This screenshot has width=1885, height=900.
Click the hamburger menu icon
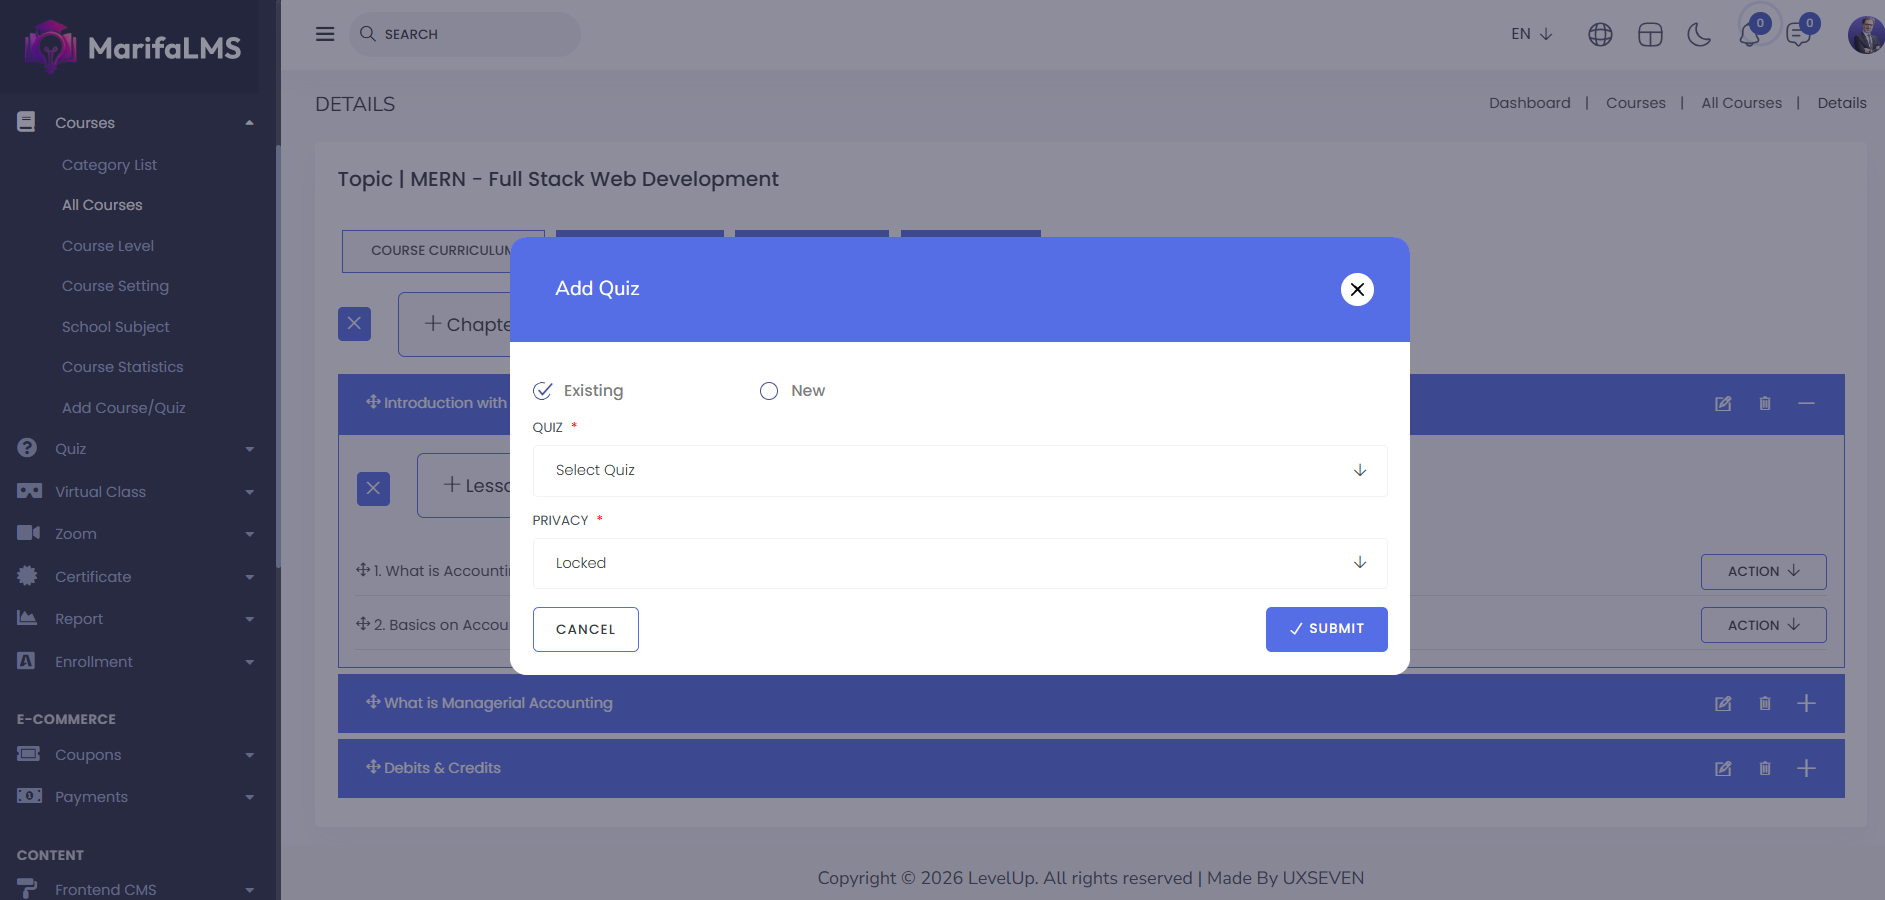pos(325,34)
